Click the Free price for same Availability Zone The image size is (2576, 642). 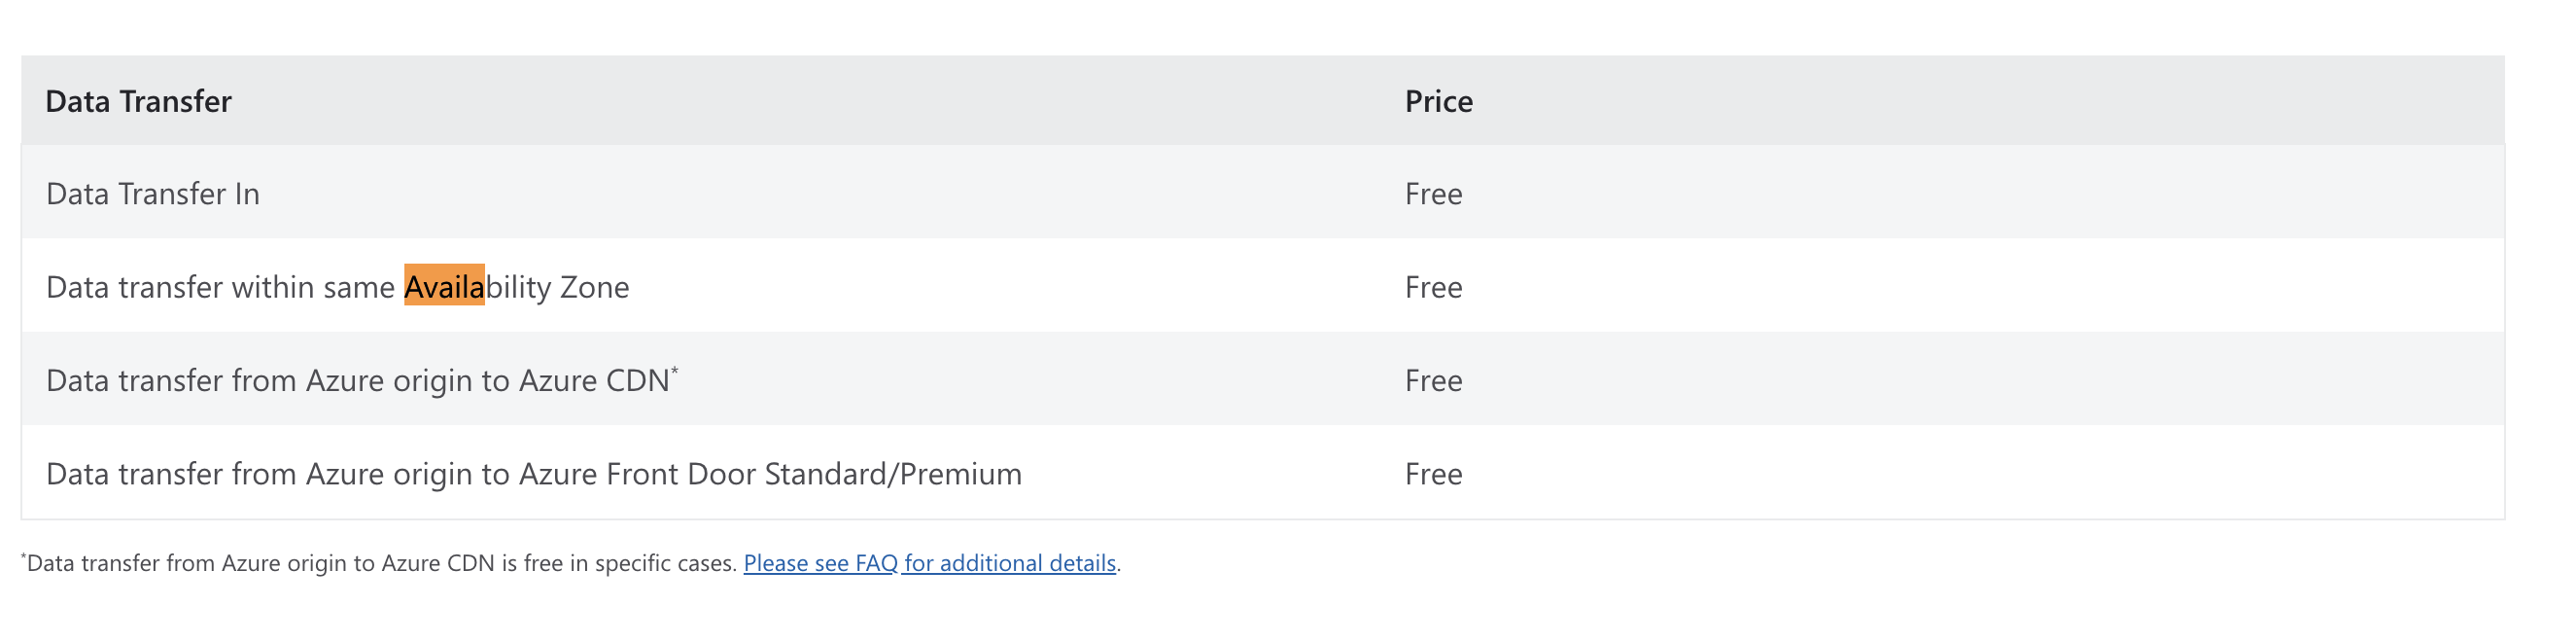pyautogui.click(x=1433, y=287)
